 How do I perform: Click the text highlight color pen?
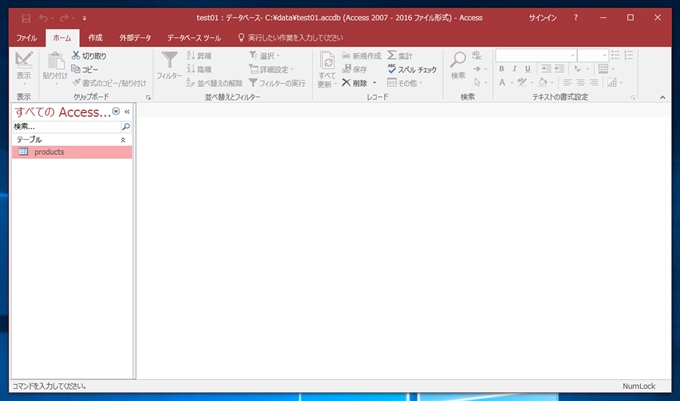[522, 82]
